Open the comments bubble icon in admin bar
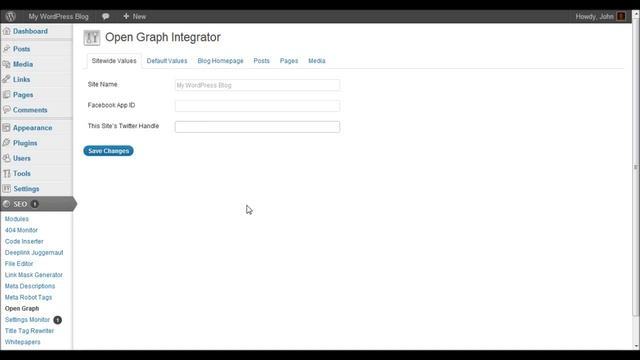This screenshot has height=360, width=640. click(106, 16)
